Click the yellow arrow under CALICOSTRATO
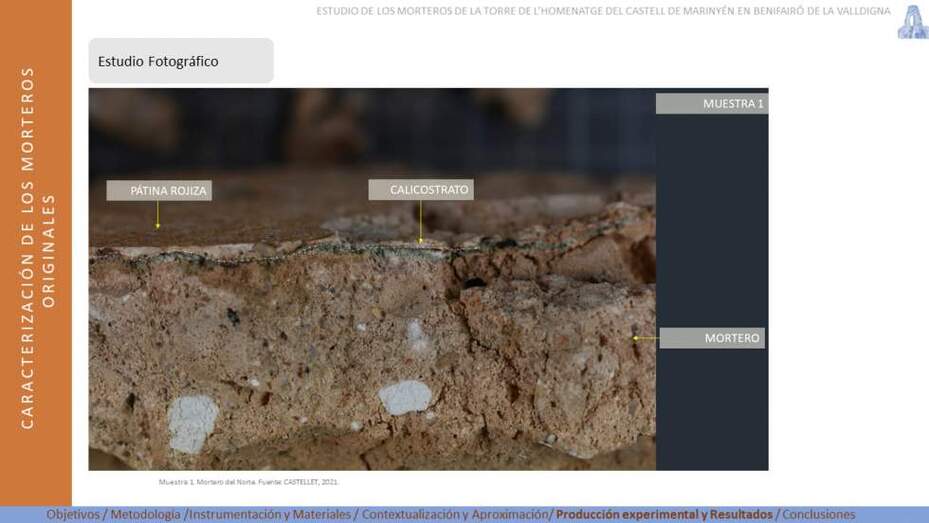Image resolution: width=929 pixels, height=523 pixels. click(421, 222)
